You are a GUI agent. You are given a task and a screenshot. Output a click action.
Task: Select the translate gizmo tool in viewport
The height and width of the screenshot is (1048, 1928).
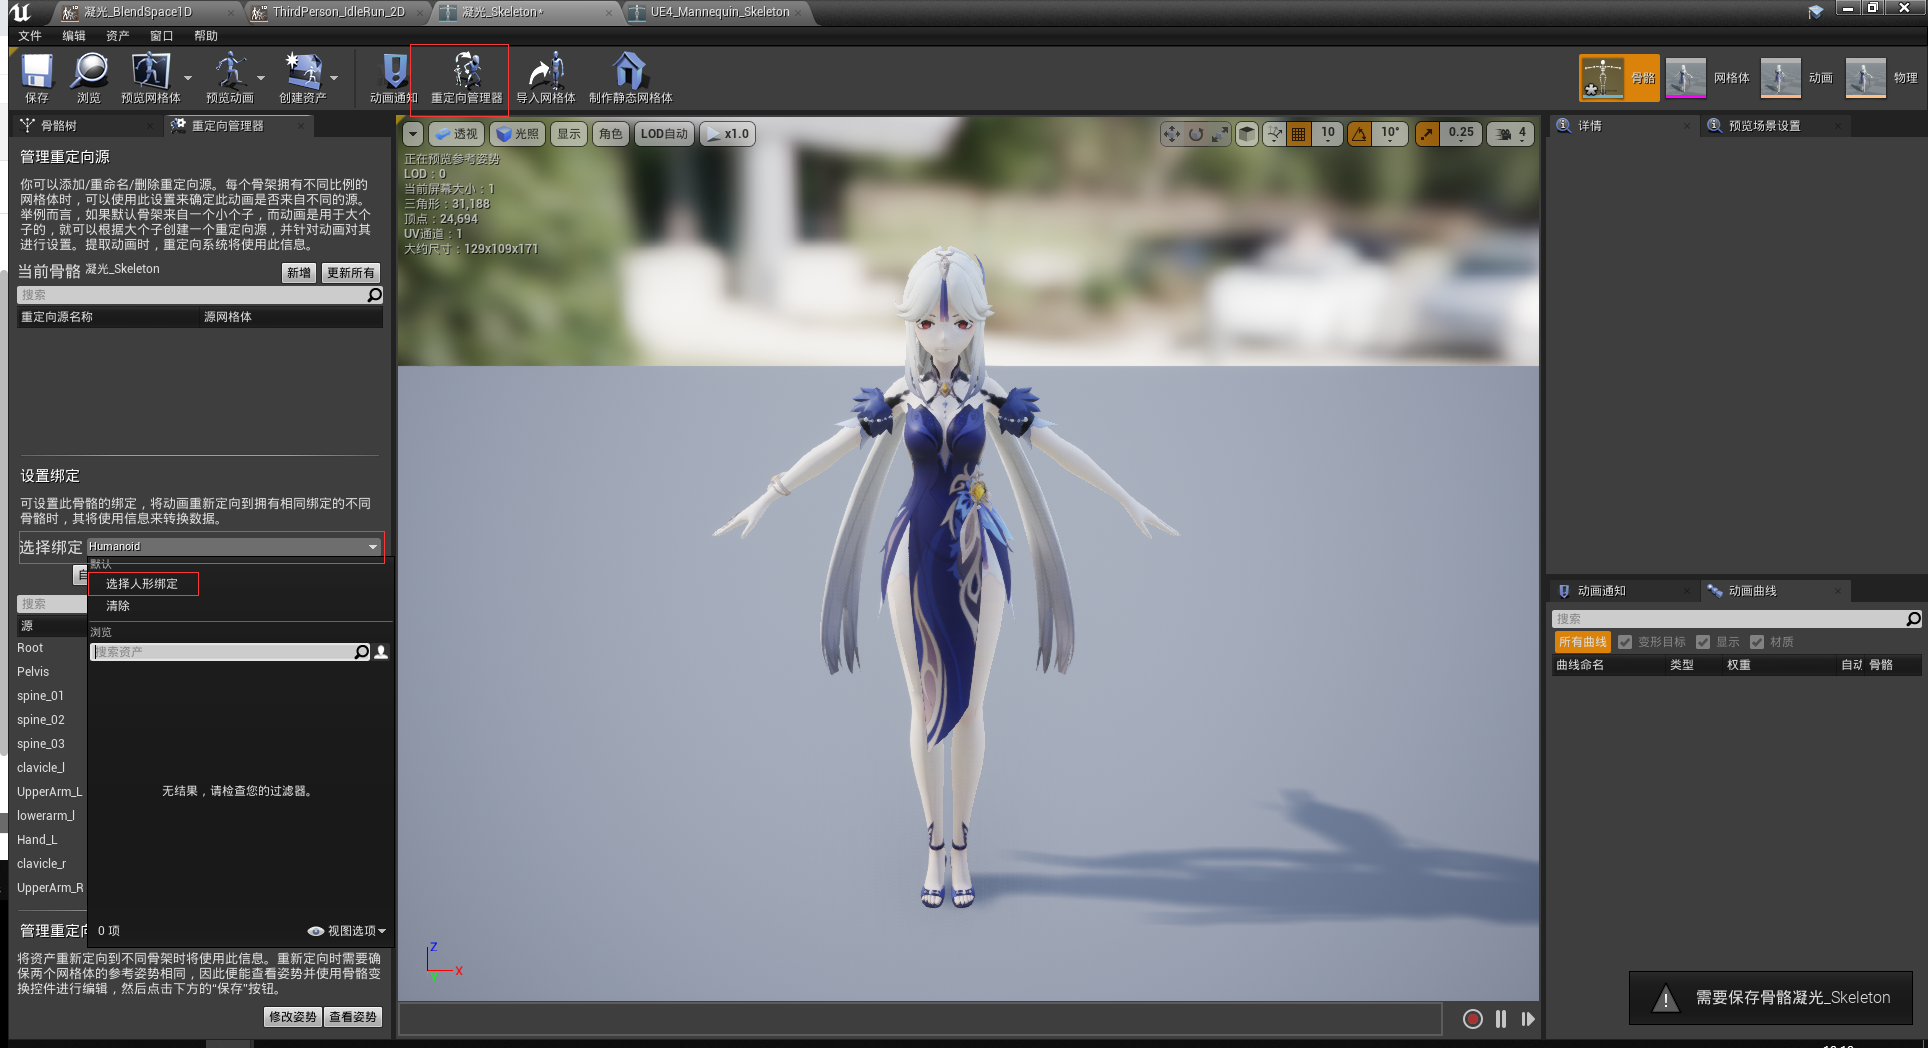pos(1172,134)
